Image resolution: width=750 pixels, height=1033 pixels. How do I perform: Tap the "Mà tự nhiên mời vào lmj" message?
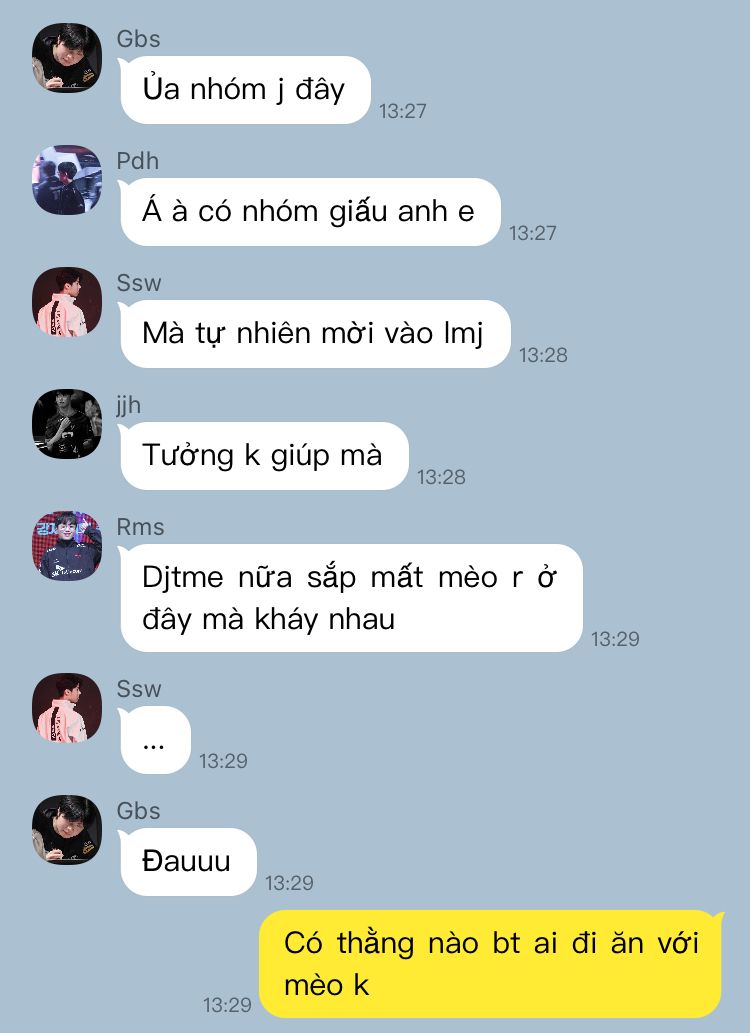pyautogui.click(x=314, y=333)
